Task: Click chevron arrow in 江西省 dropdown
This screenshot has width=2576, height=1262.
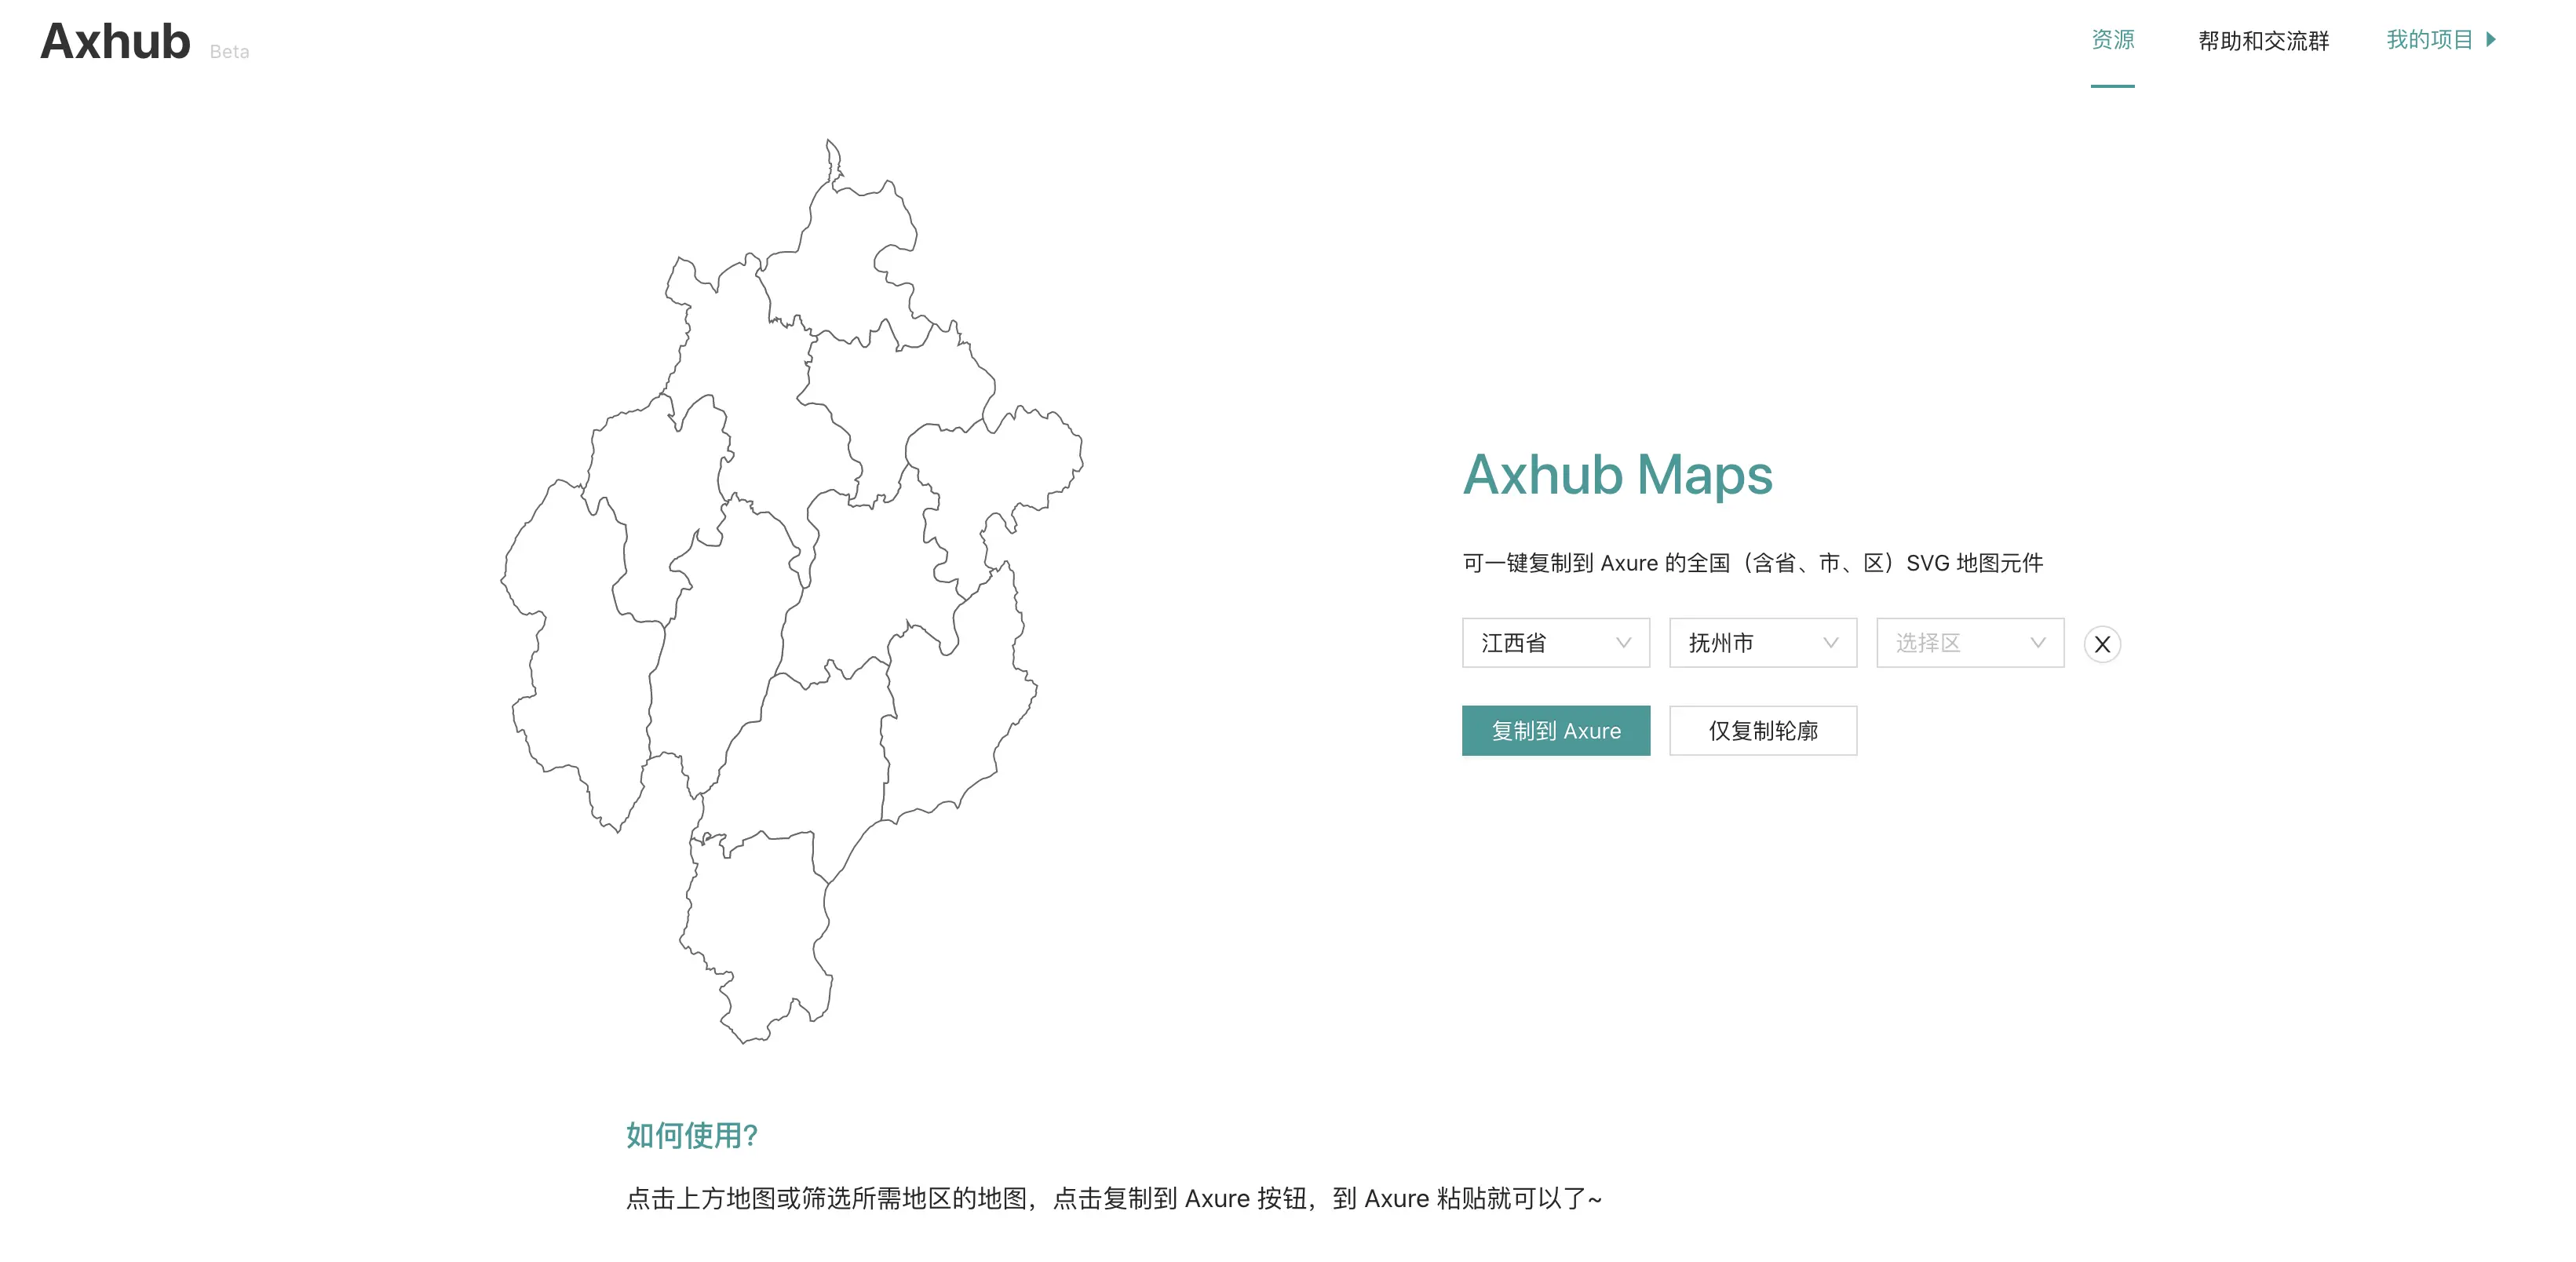Action: pyautogui.click(x=1623, y=643)
